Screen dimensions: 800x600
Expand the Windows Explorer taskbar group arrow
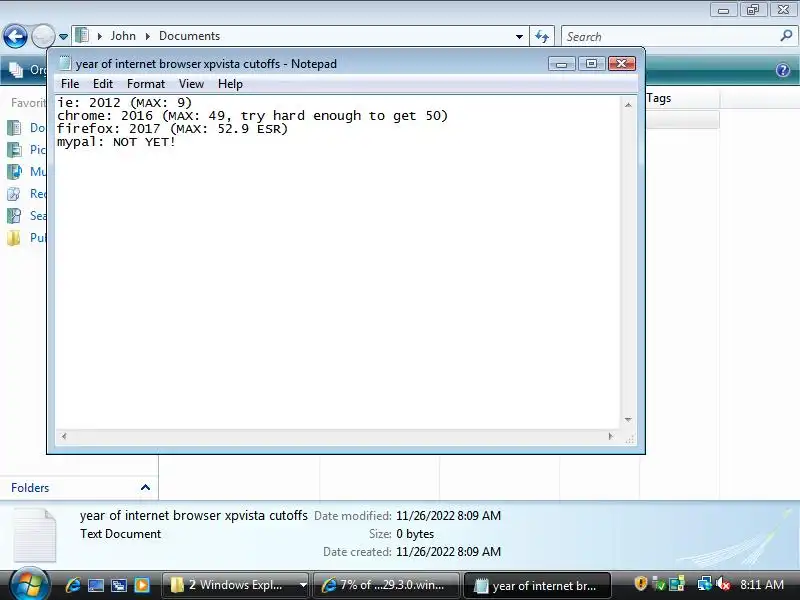tap(303, 585)
